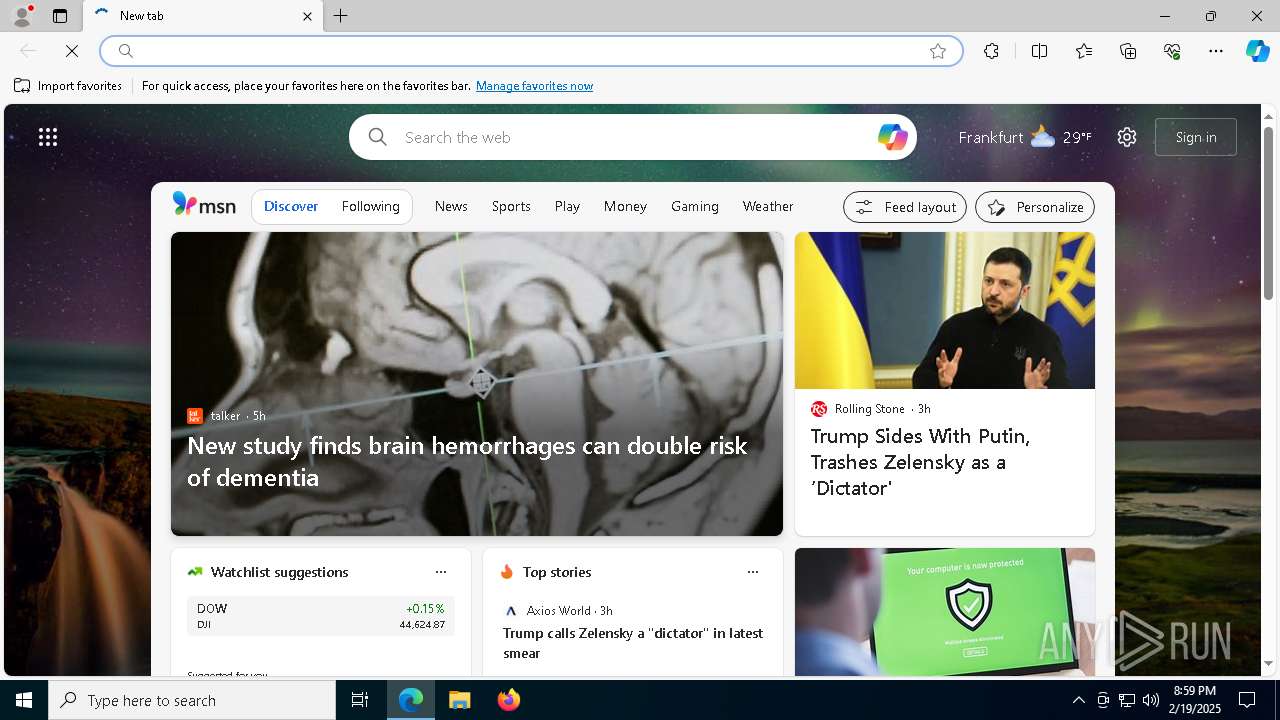This screenshot has height=720, width=1280.
Task: Open the Gaming tab
Action: (x=695, y=206)
